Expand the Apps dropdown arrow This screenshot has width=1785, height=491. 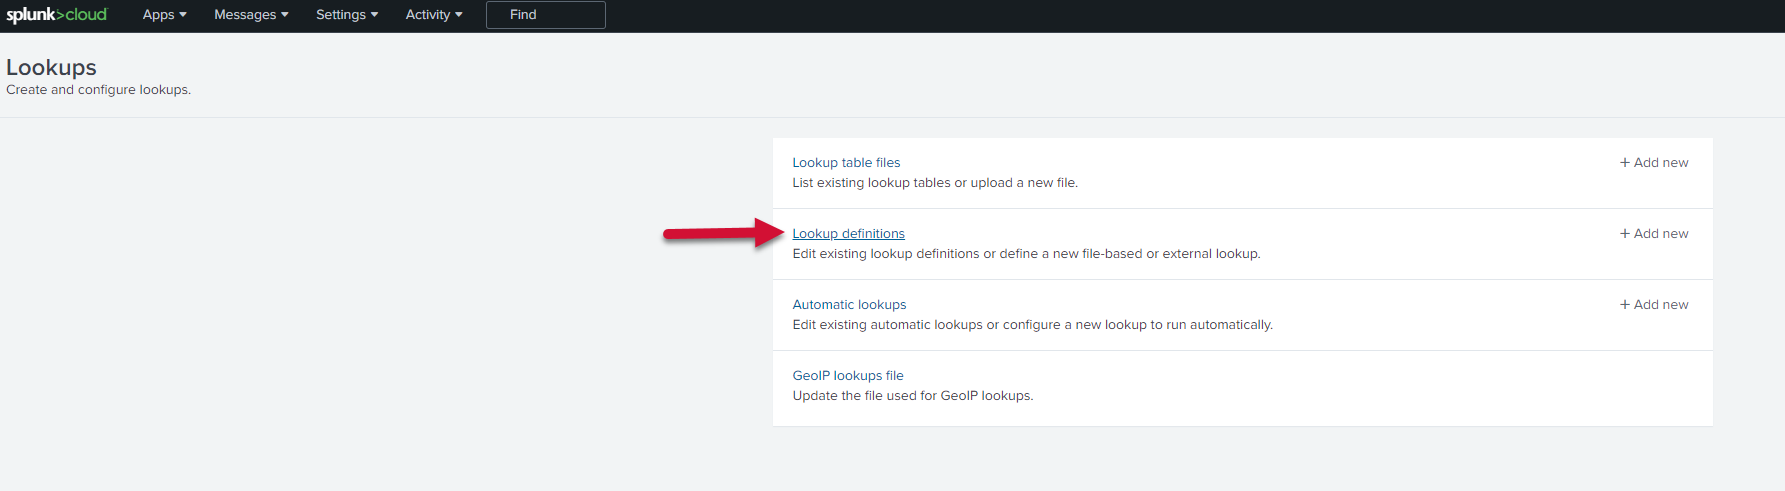pos(183,15)
